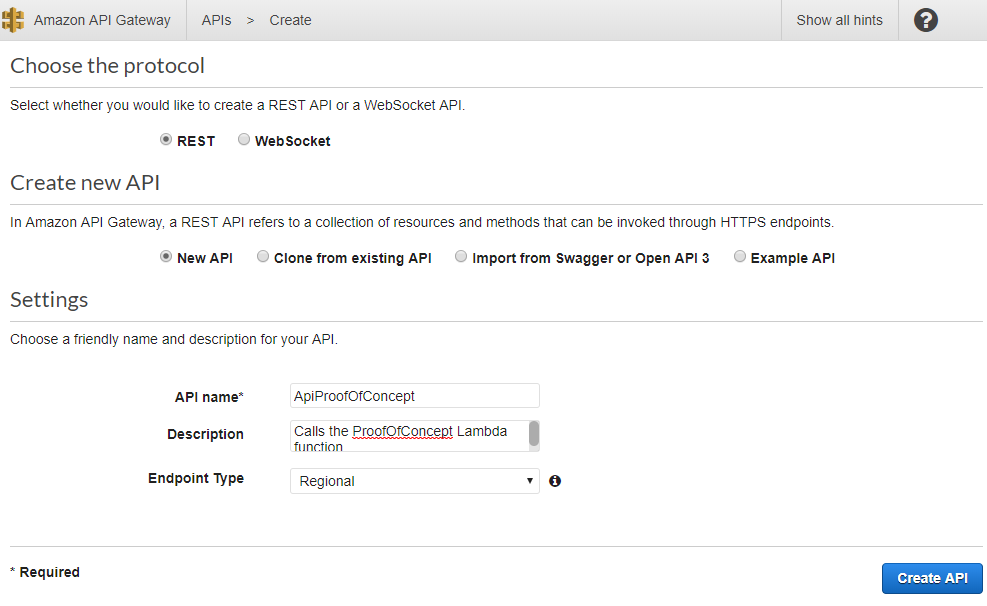Click the info icon beside Endpoint Type
Image resolution: width=987 pixels, height=606 pixels.
pos(555,481)
